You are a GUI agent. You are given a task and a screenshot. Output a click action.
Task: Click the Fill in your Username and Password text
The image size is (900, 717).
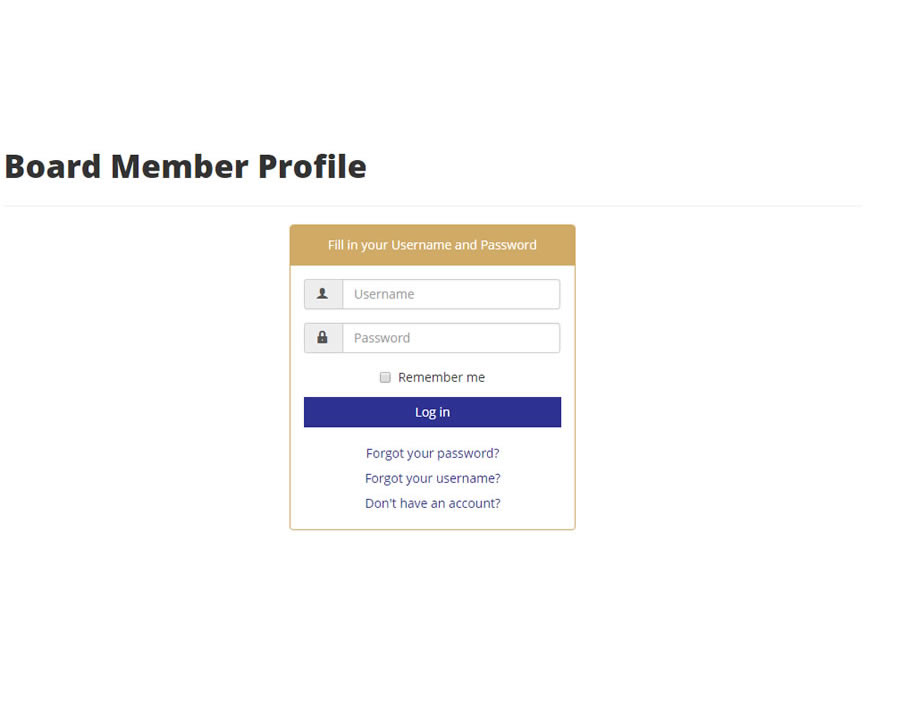(x=432, y=244)
